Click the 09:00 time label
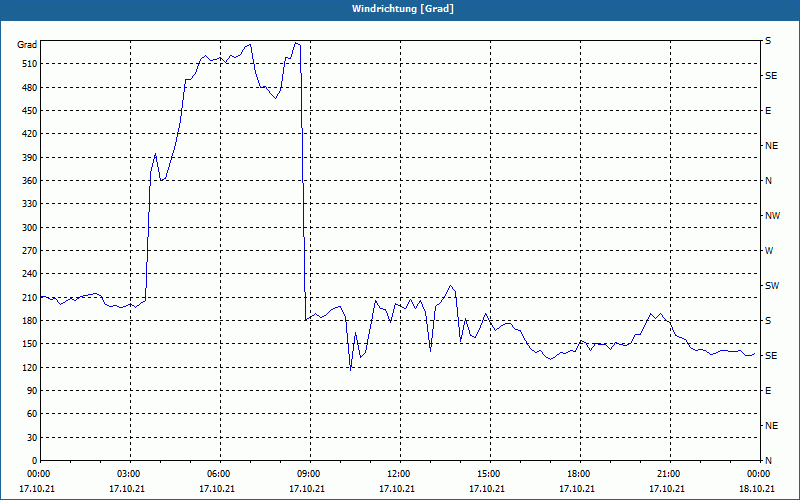 pos(310,474)
